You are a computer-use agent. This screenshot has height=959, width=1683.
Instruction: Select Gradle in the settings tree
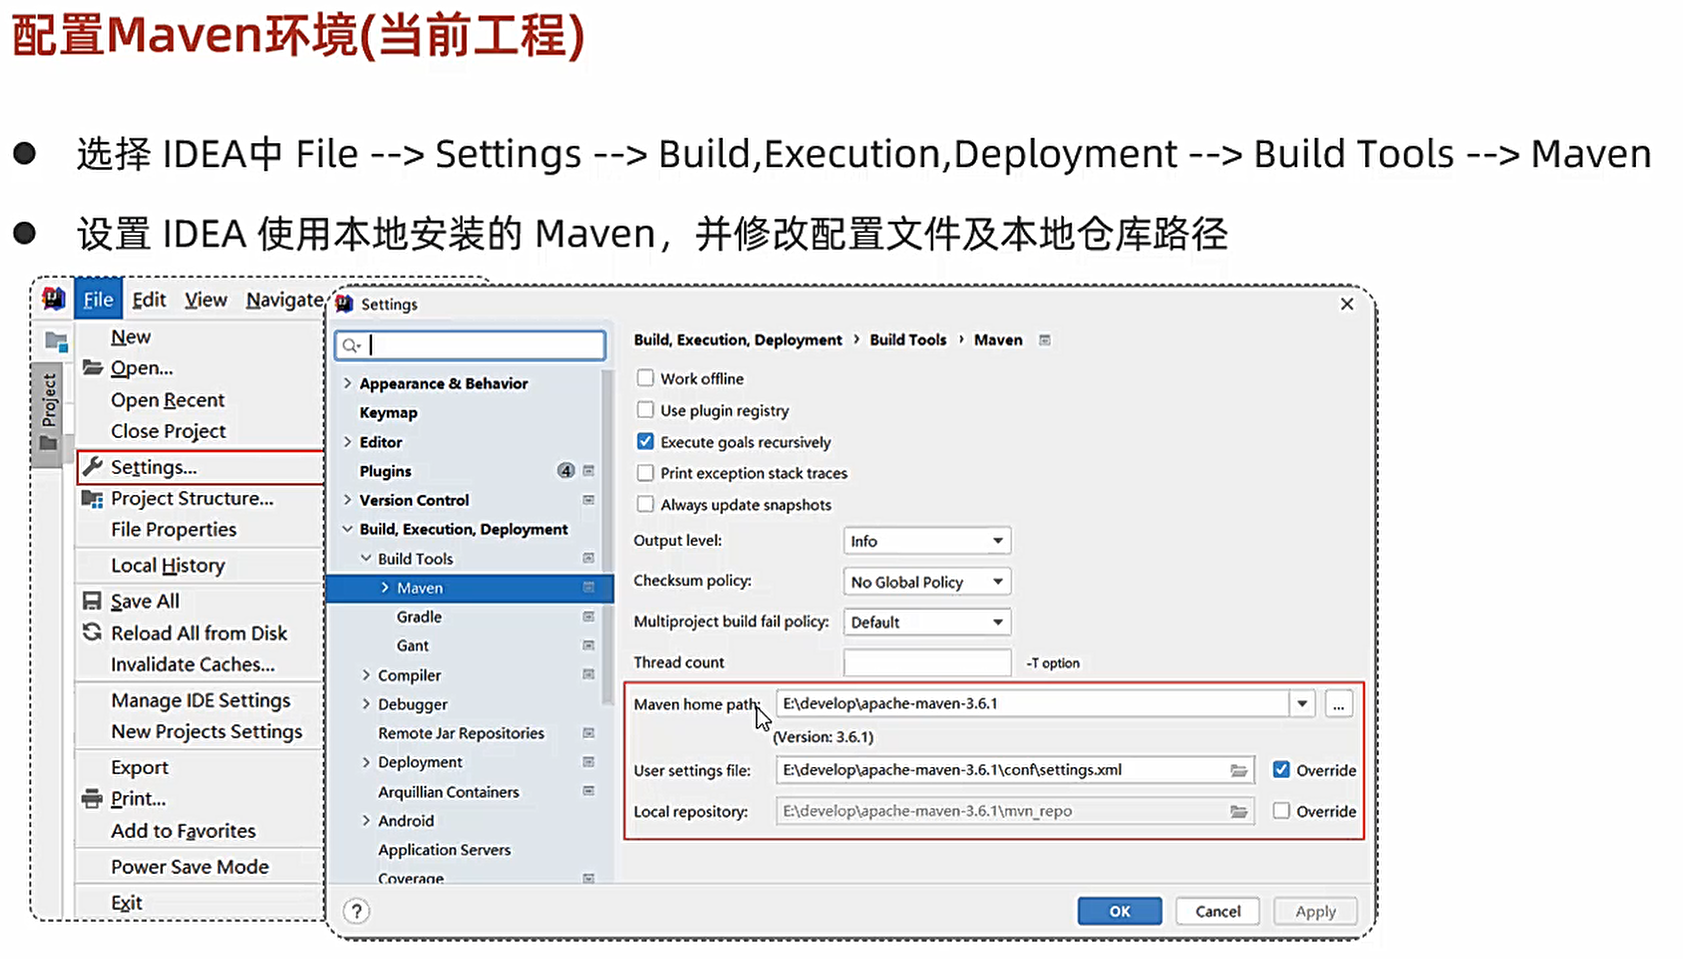tap(419, 617)
